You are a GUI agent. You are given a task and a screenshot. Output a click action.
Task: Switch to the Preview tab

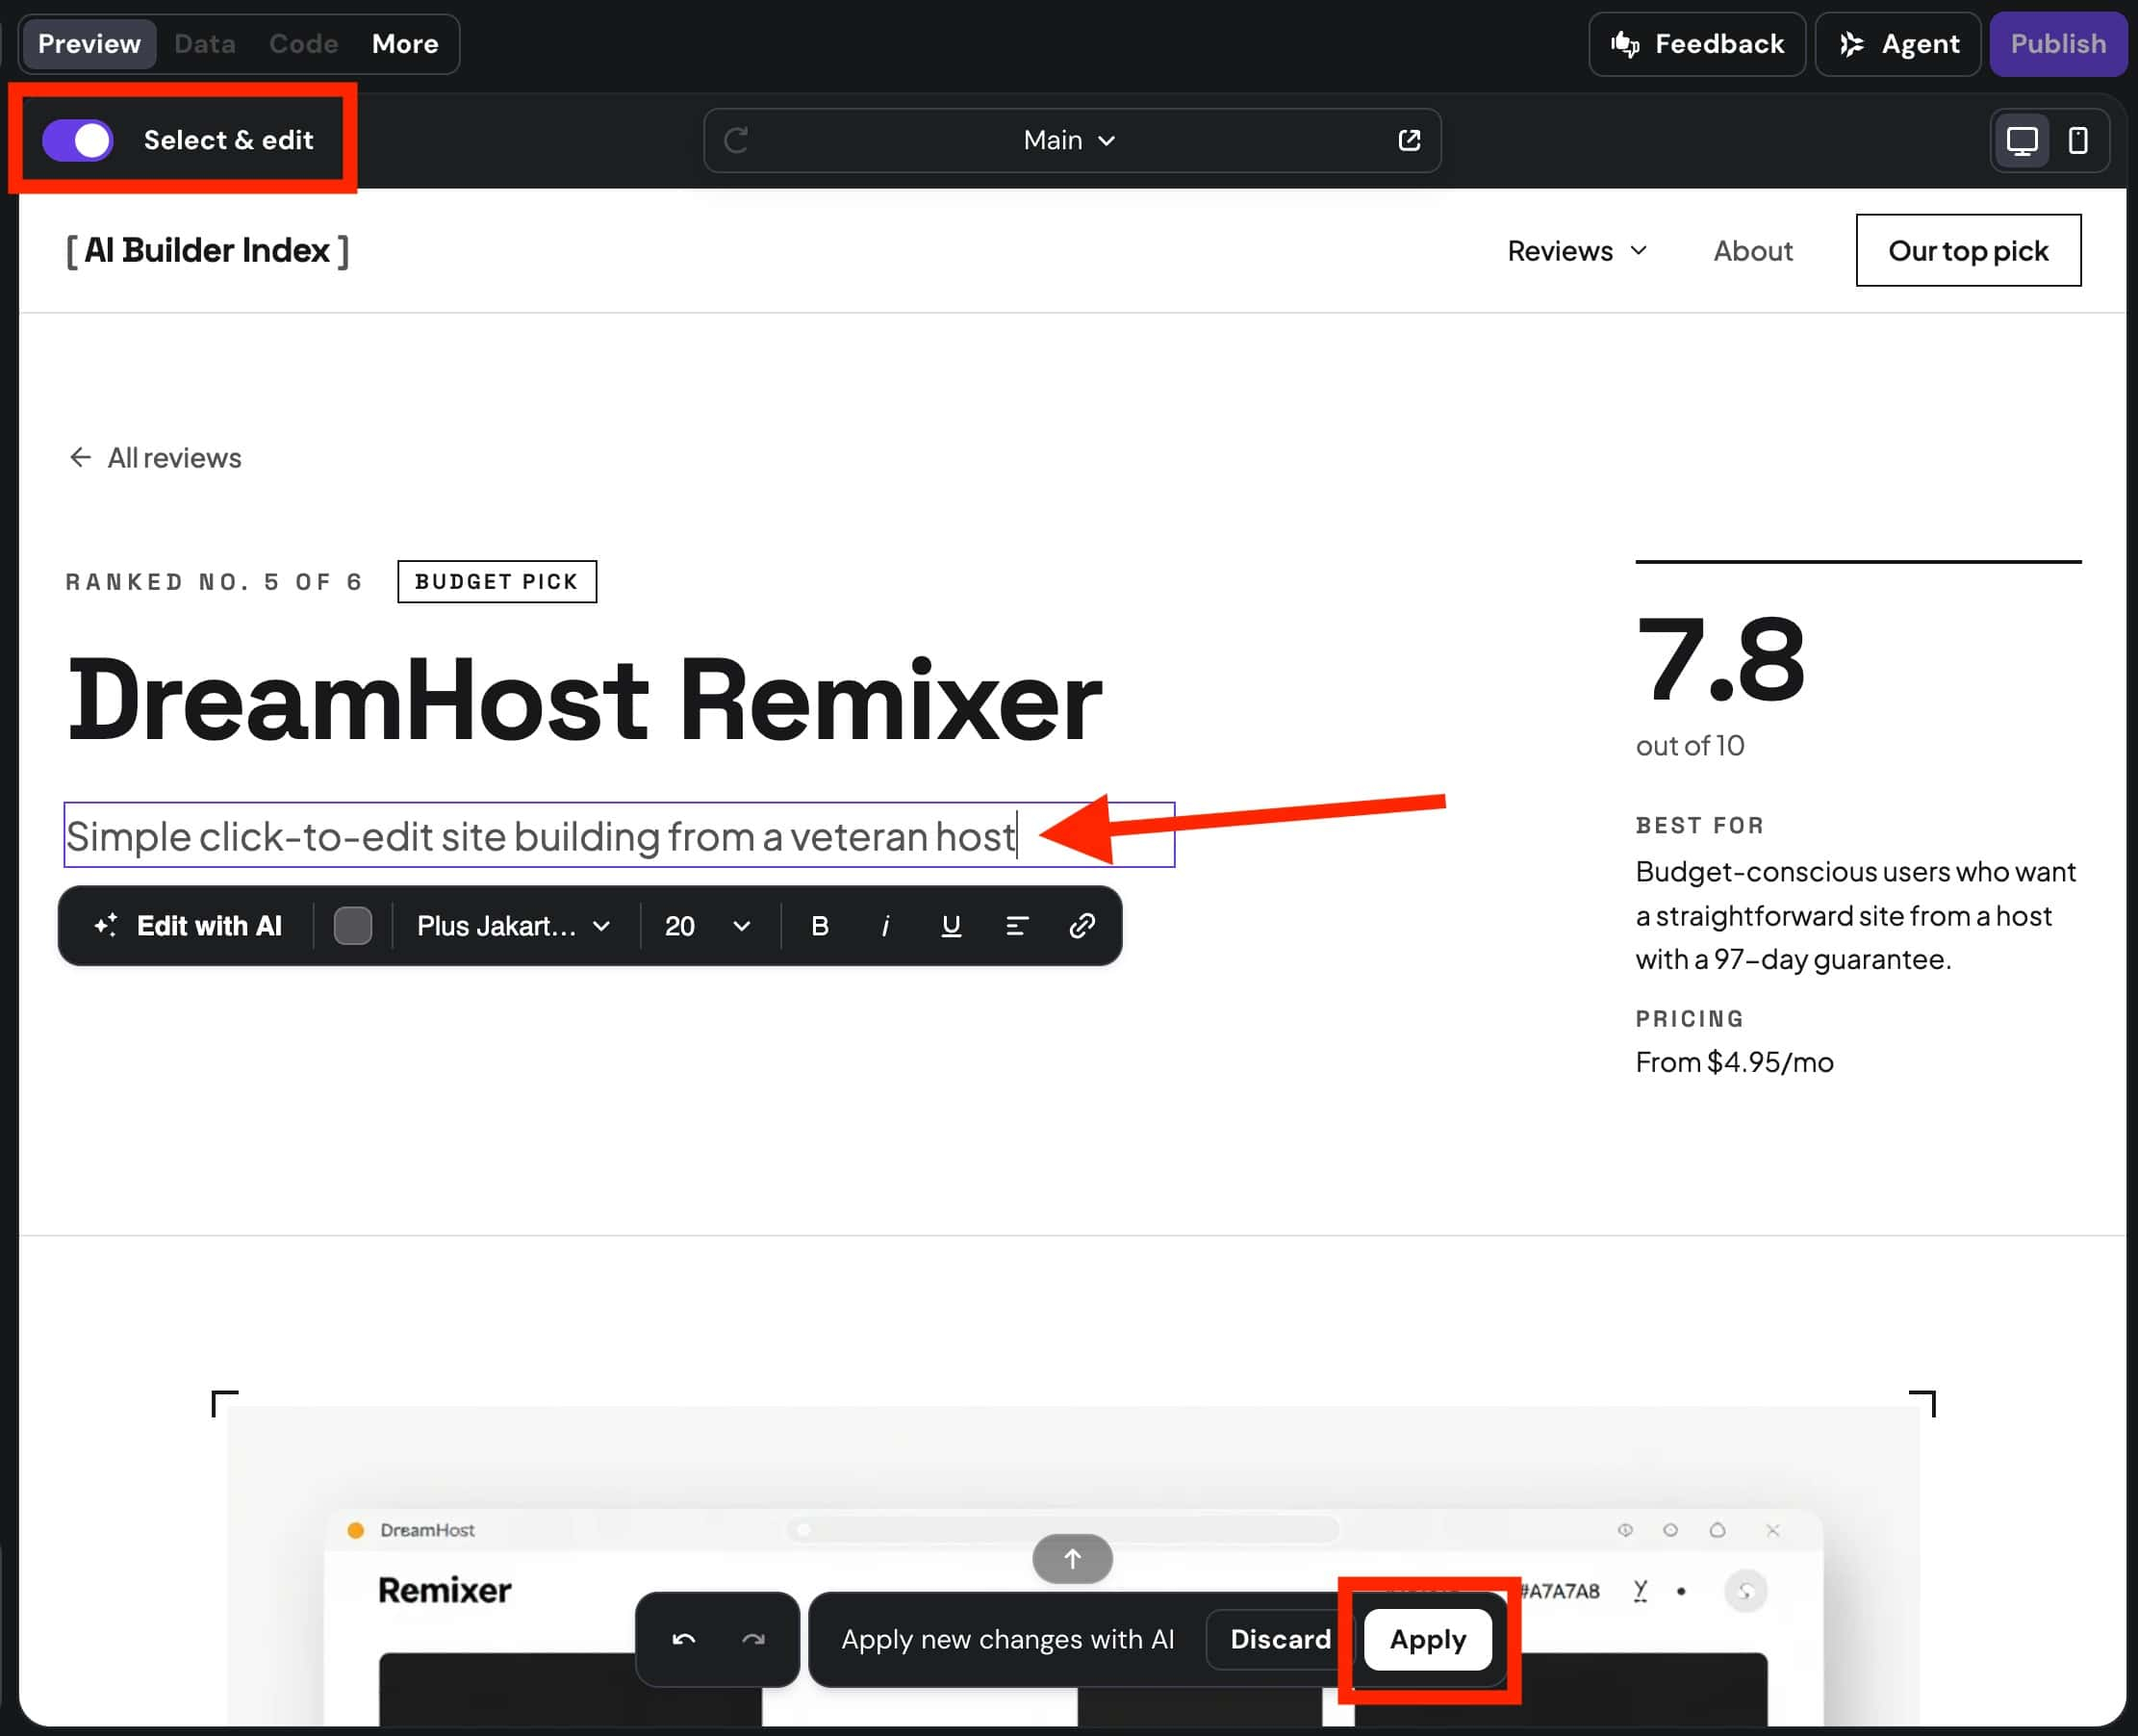[89, 44]
